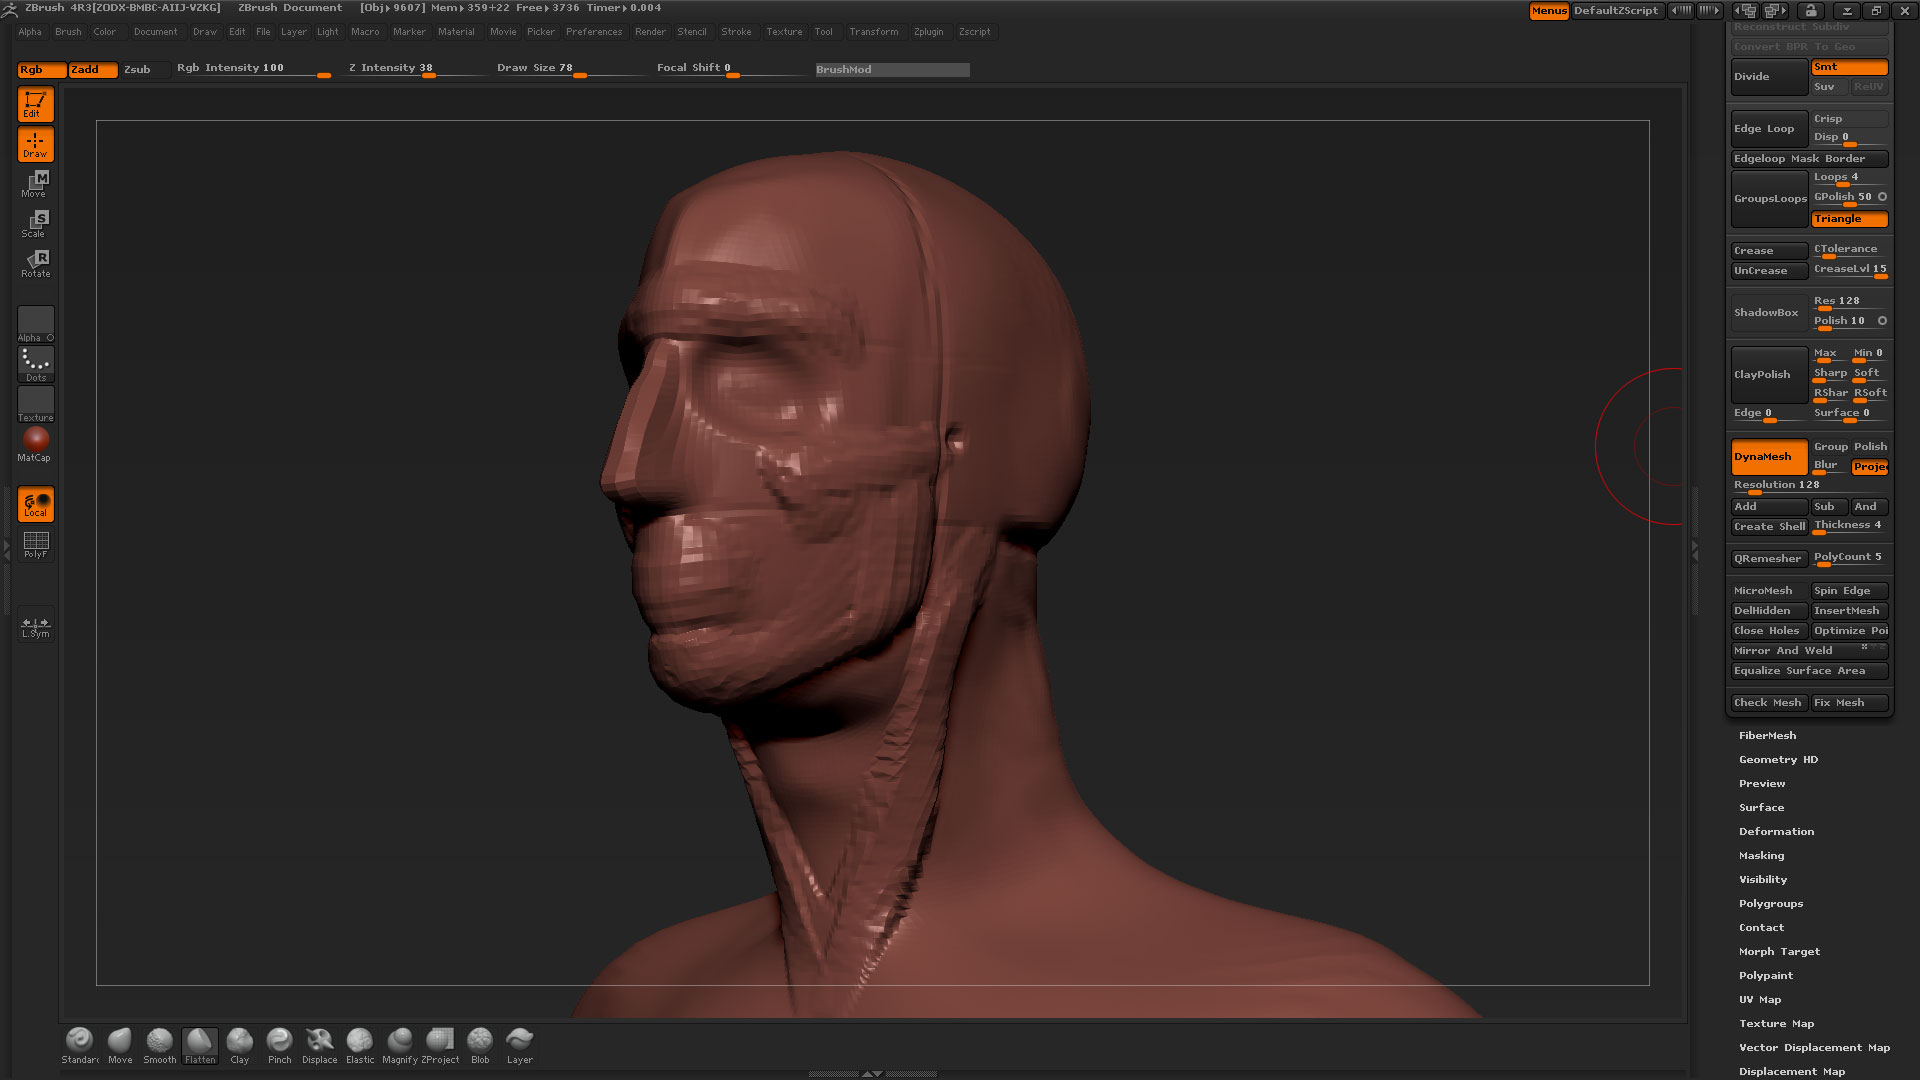Click the BrushMod field

click(892, 69)
